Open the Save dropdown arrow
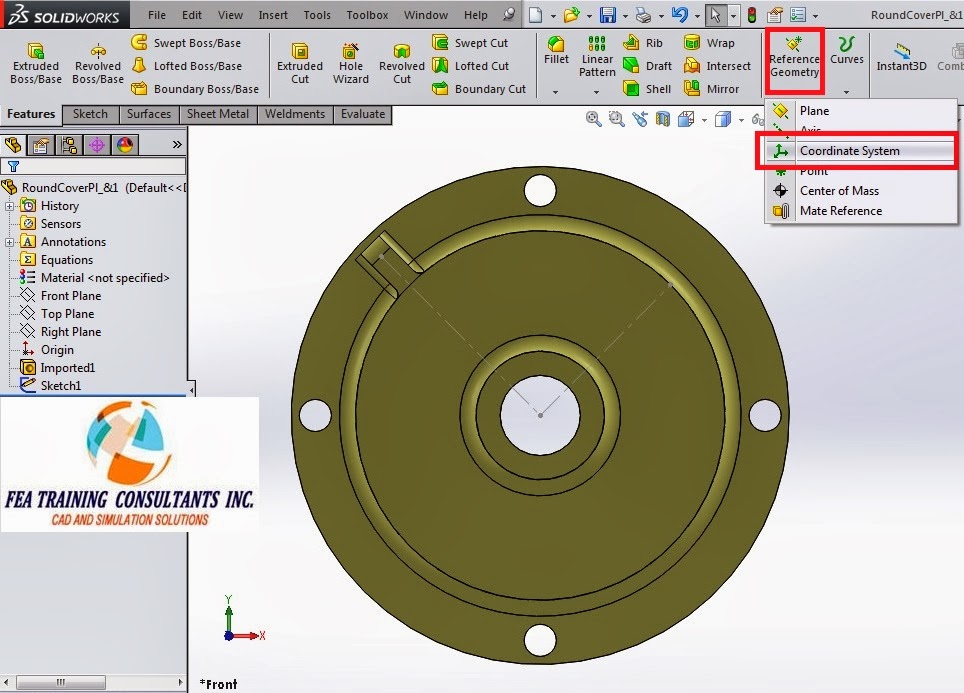 (625, 16)
